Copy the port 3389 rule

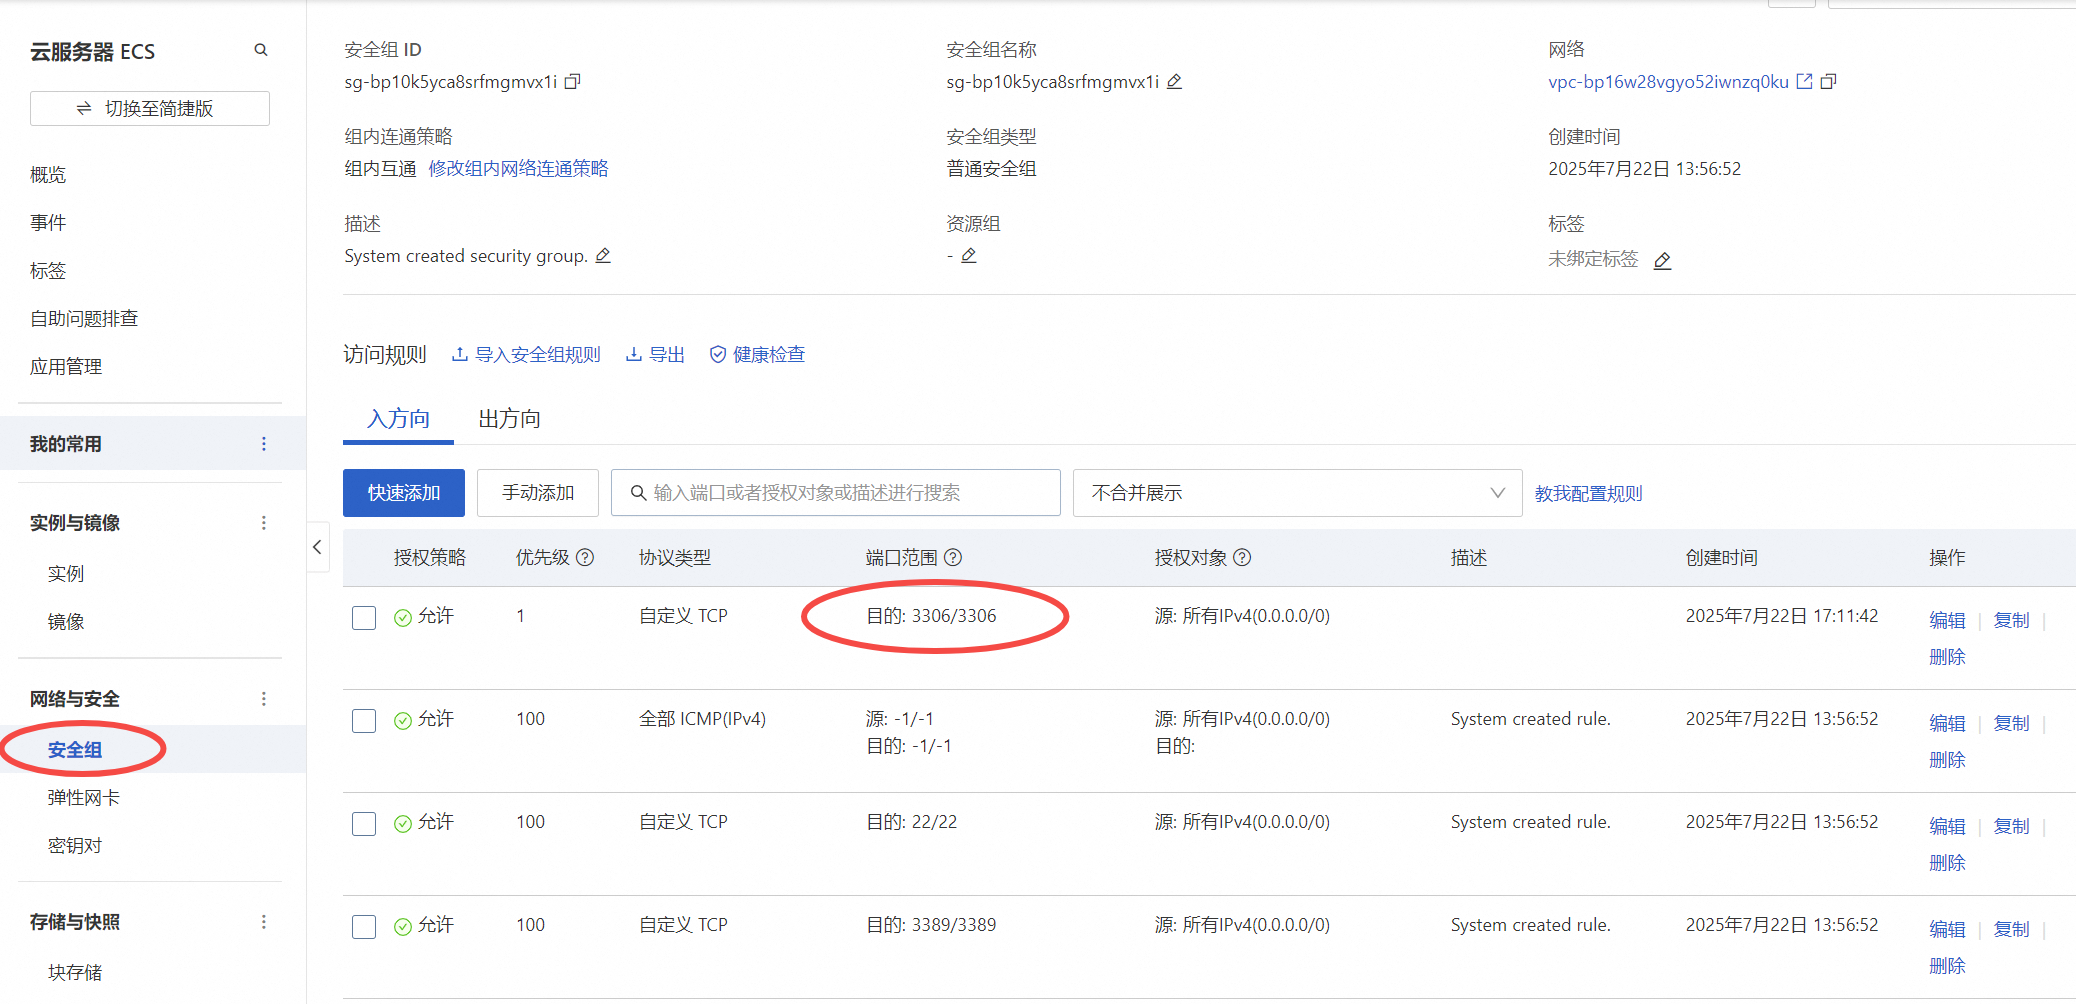click(x=2011, y=930)
